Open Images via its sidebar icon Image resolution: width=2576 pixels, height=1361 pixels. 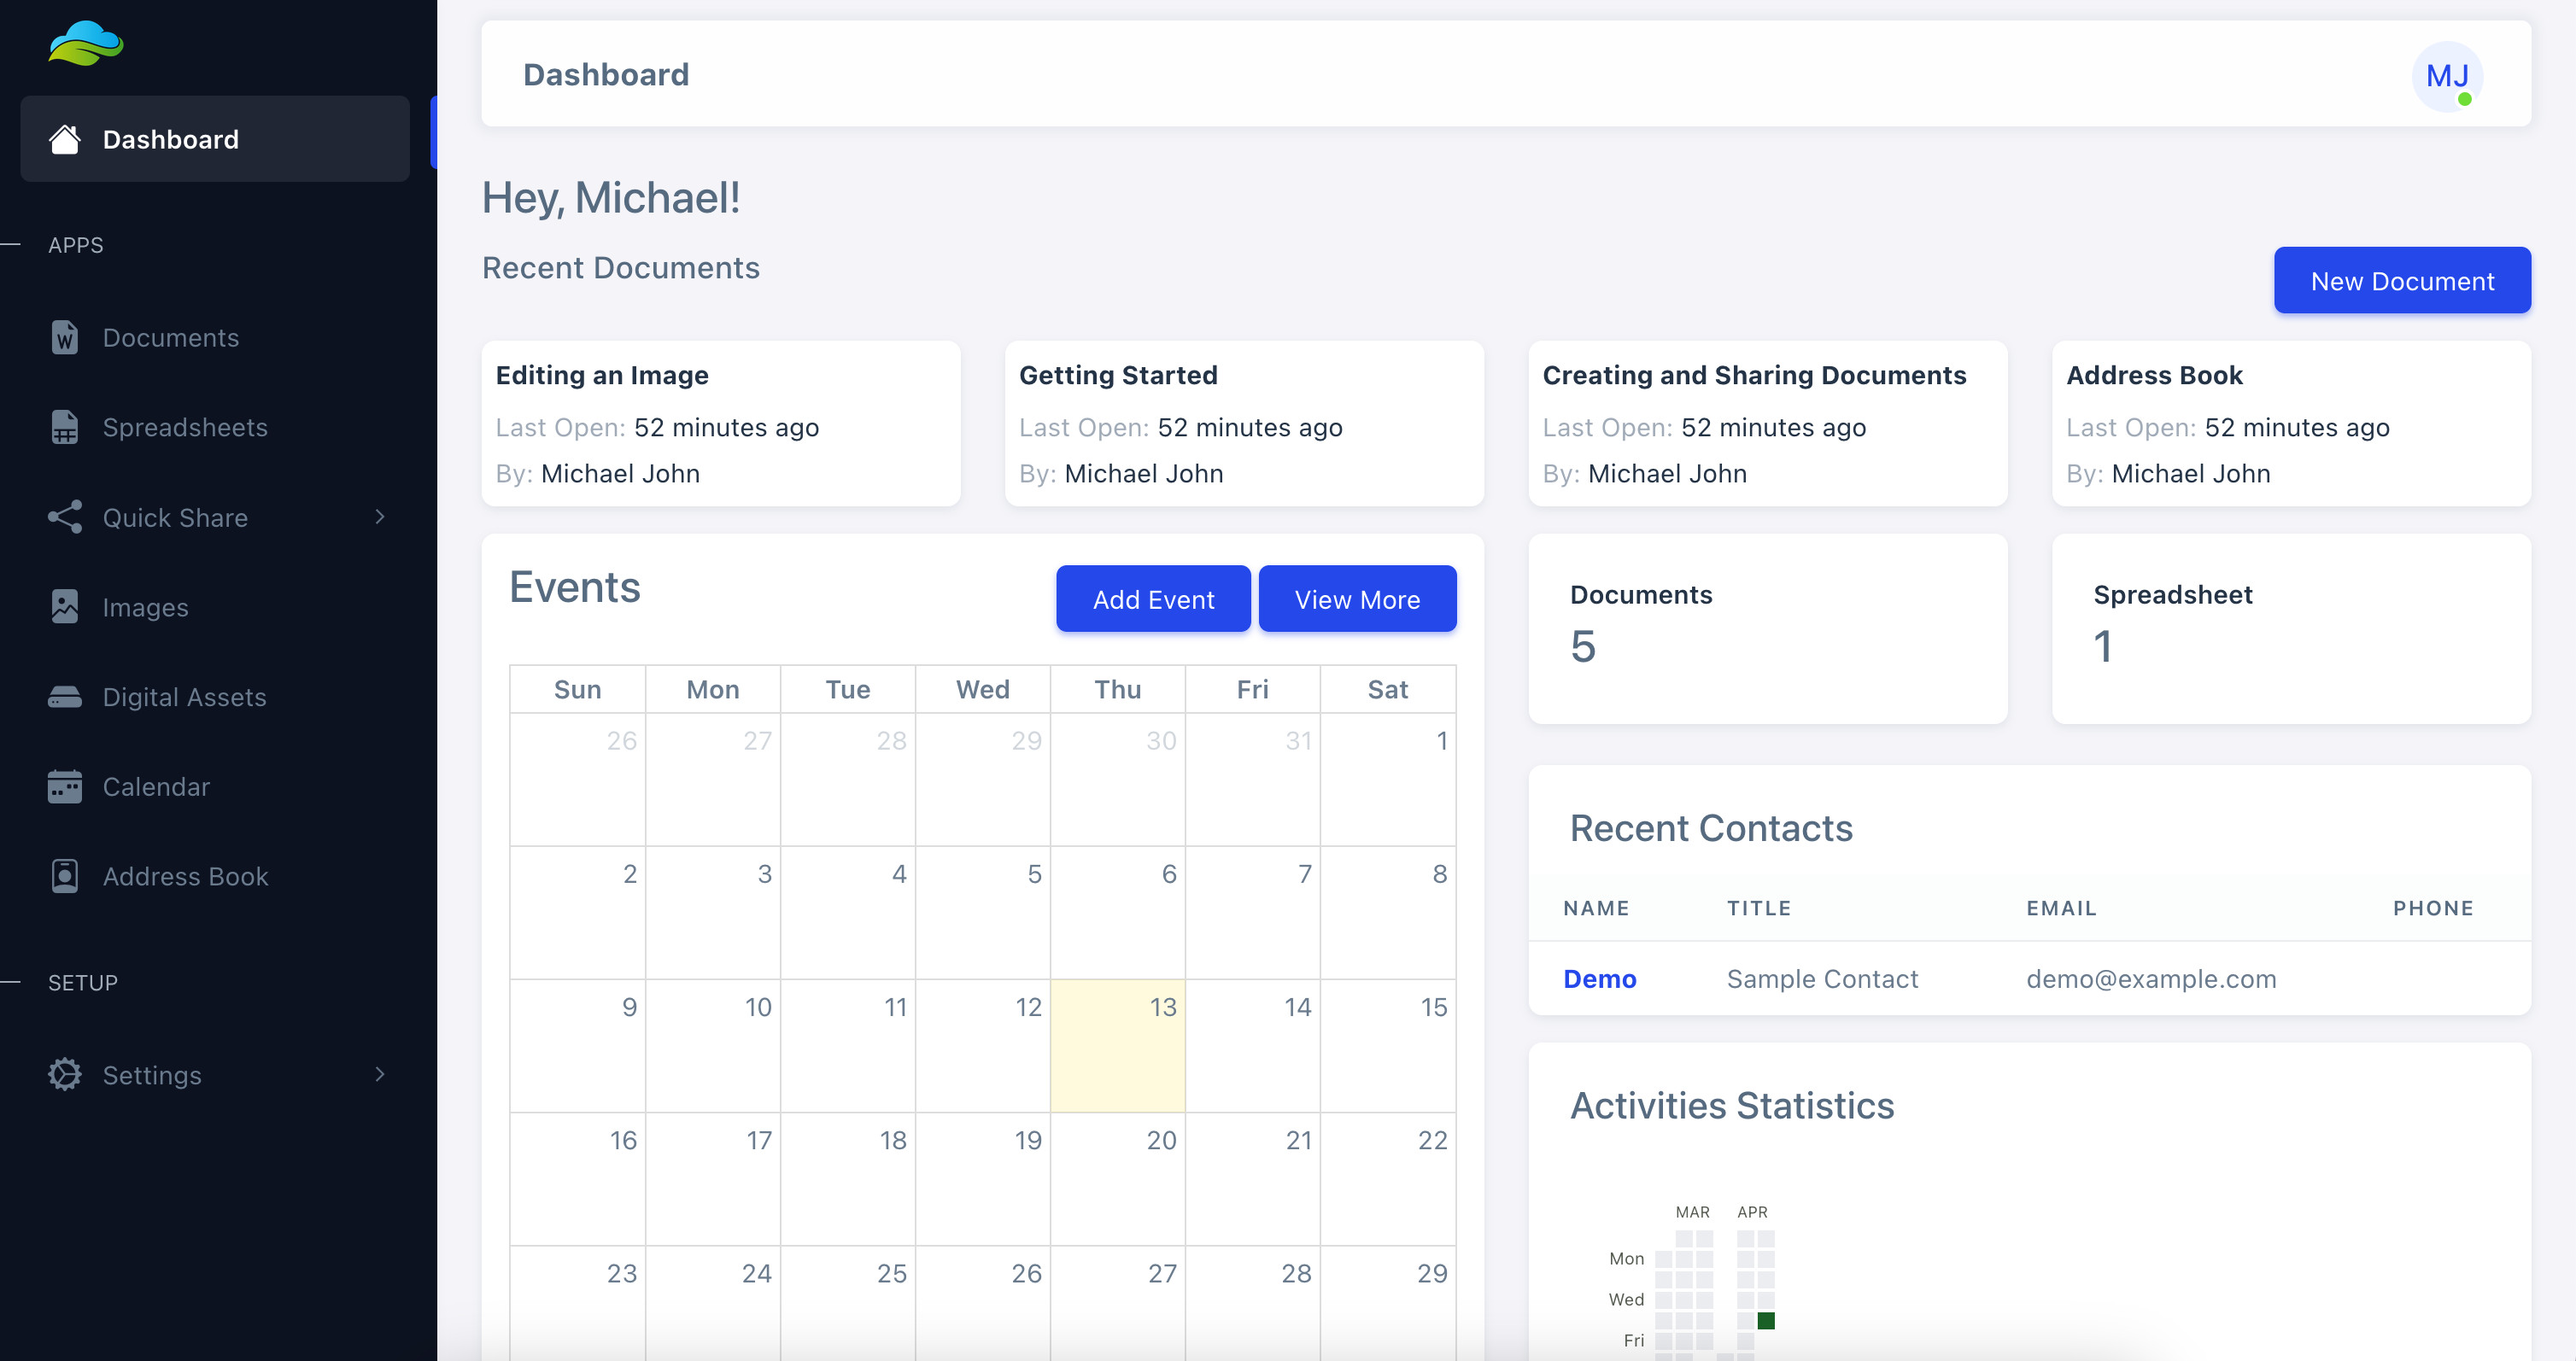(65, 607)
